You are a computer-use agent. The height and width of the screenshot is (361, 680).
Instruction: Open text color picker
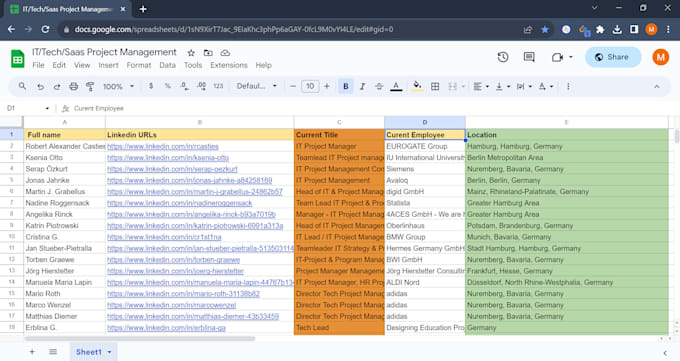pos(396,86)
